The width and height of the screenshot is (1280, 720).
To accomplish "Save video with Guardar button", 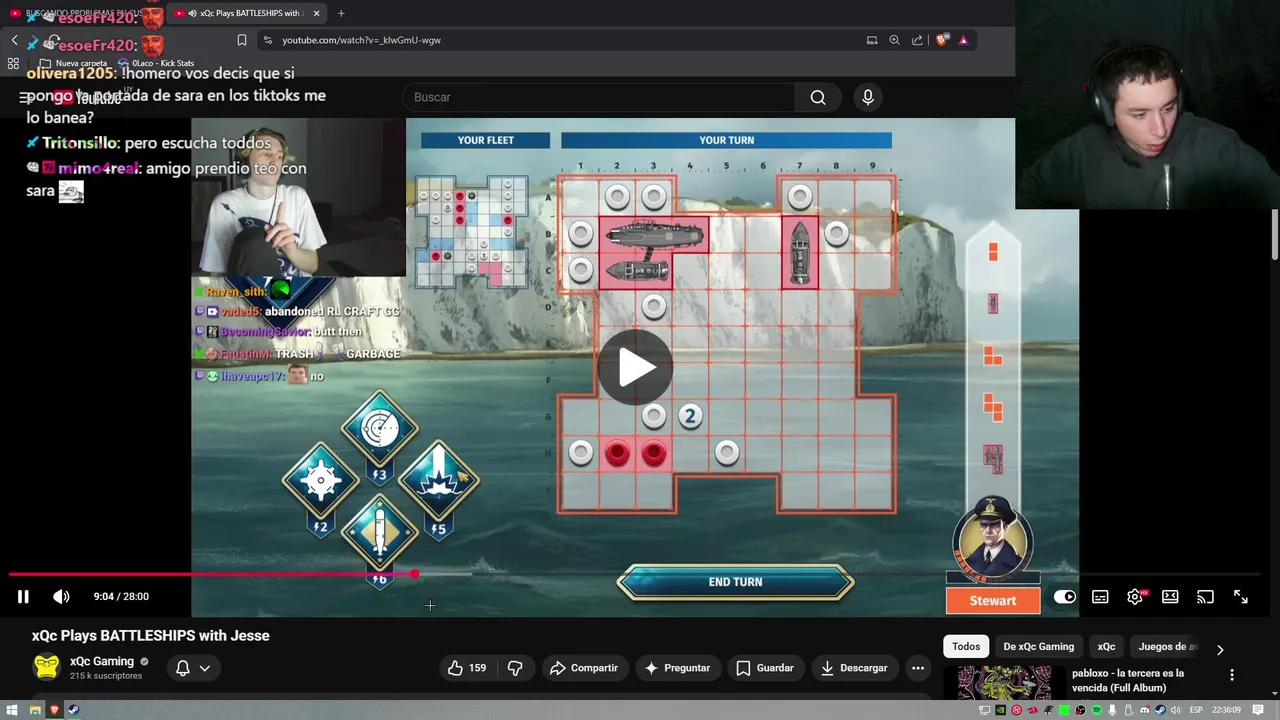I will (x=765, y=668).
